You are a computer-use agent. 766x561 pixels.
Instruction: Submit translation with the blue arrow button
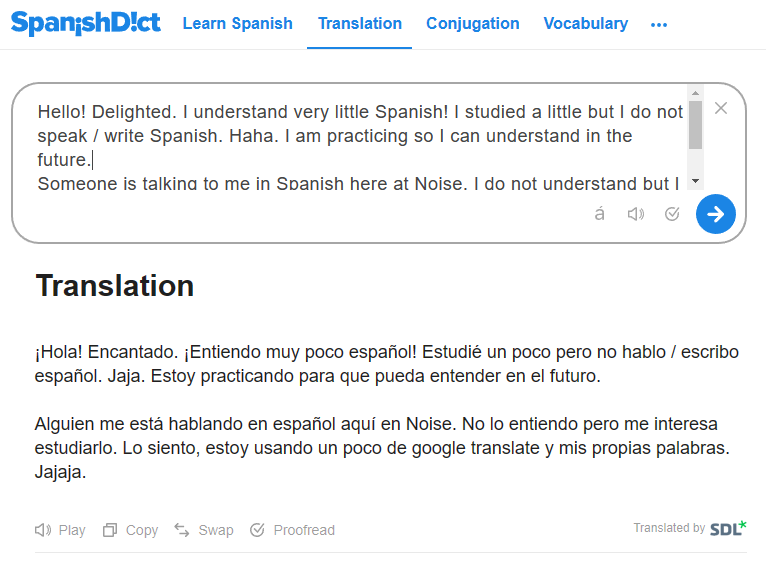click(x=715, y=214)
